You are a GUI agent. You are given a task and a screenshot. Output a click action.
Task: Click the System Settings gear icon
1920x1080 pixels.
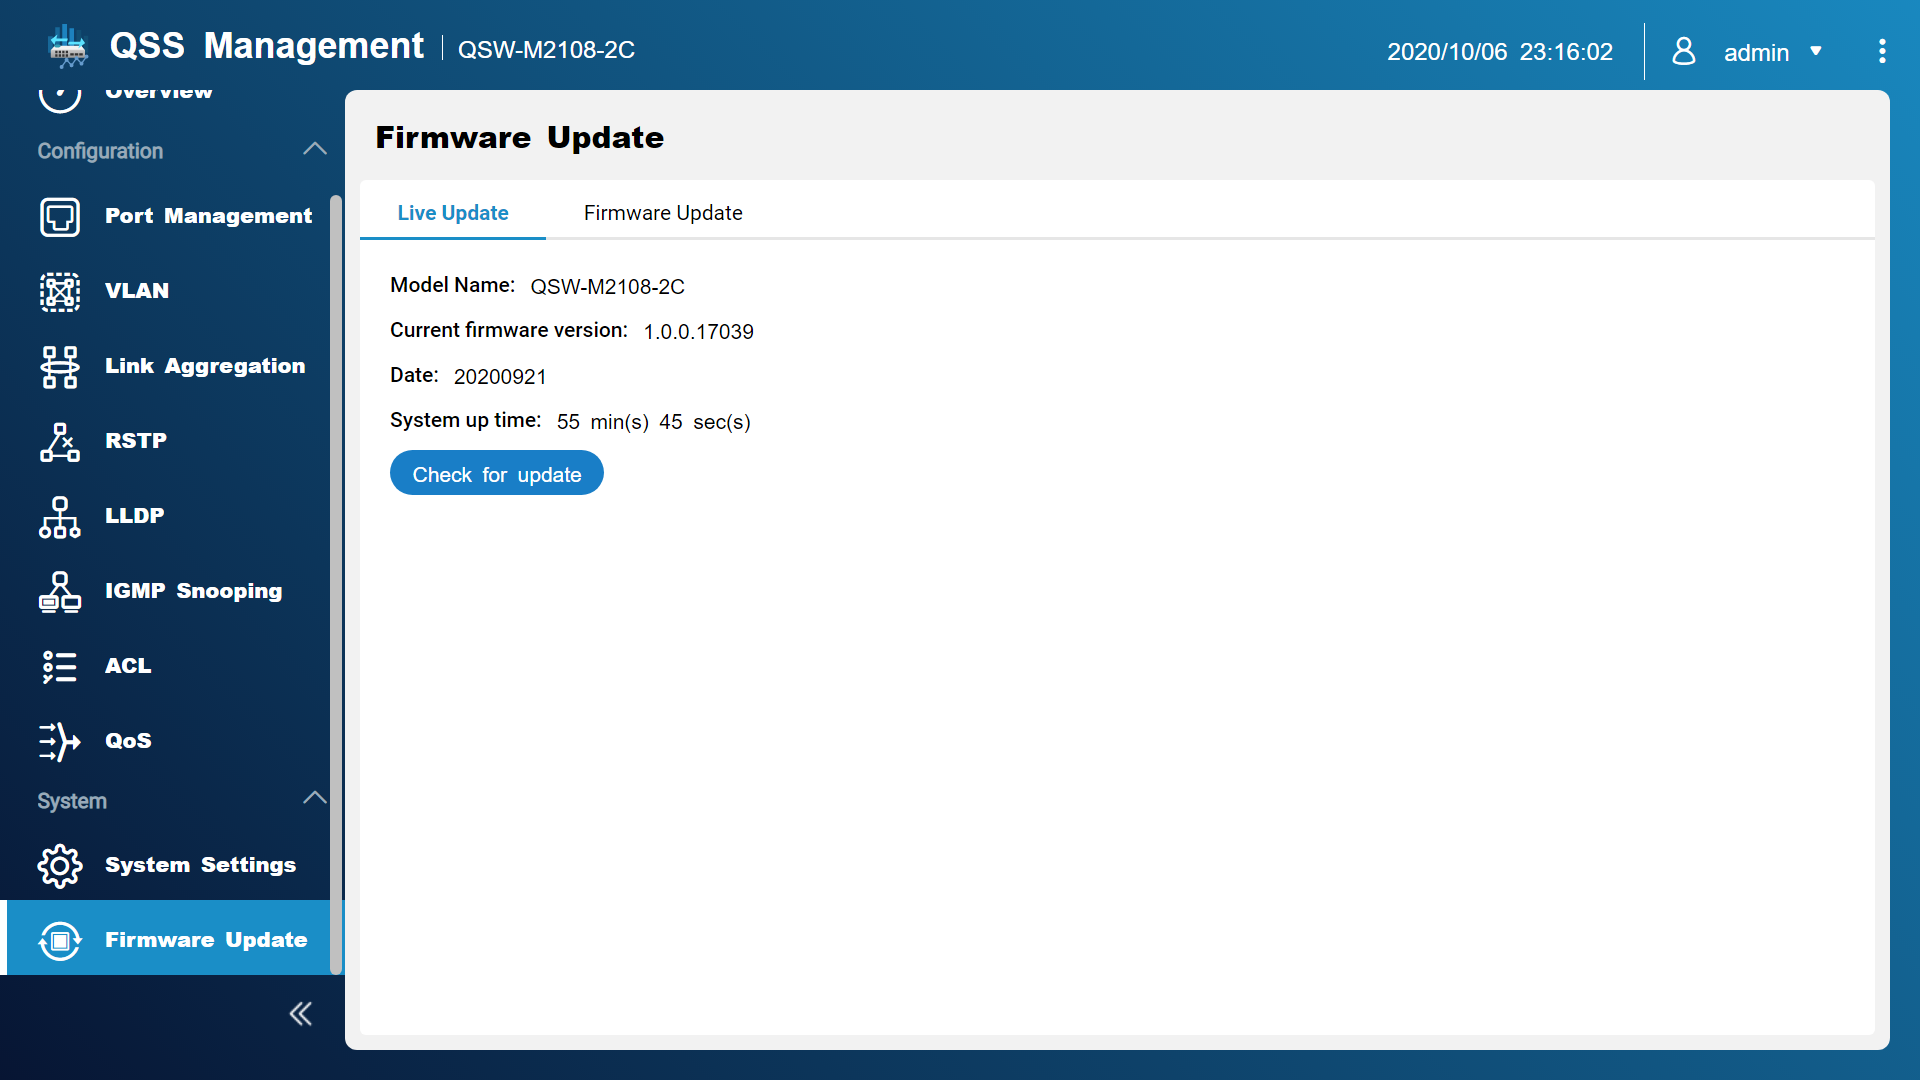pos(60,865)
